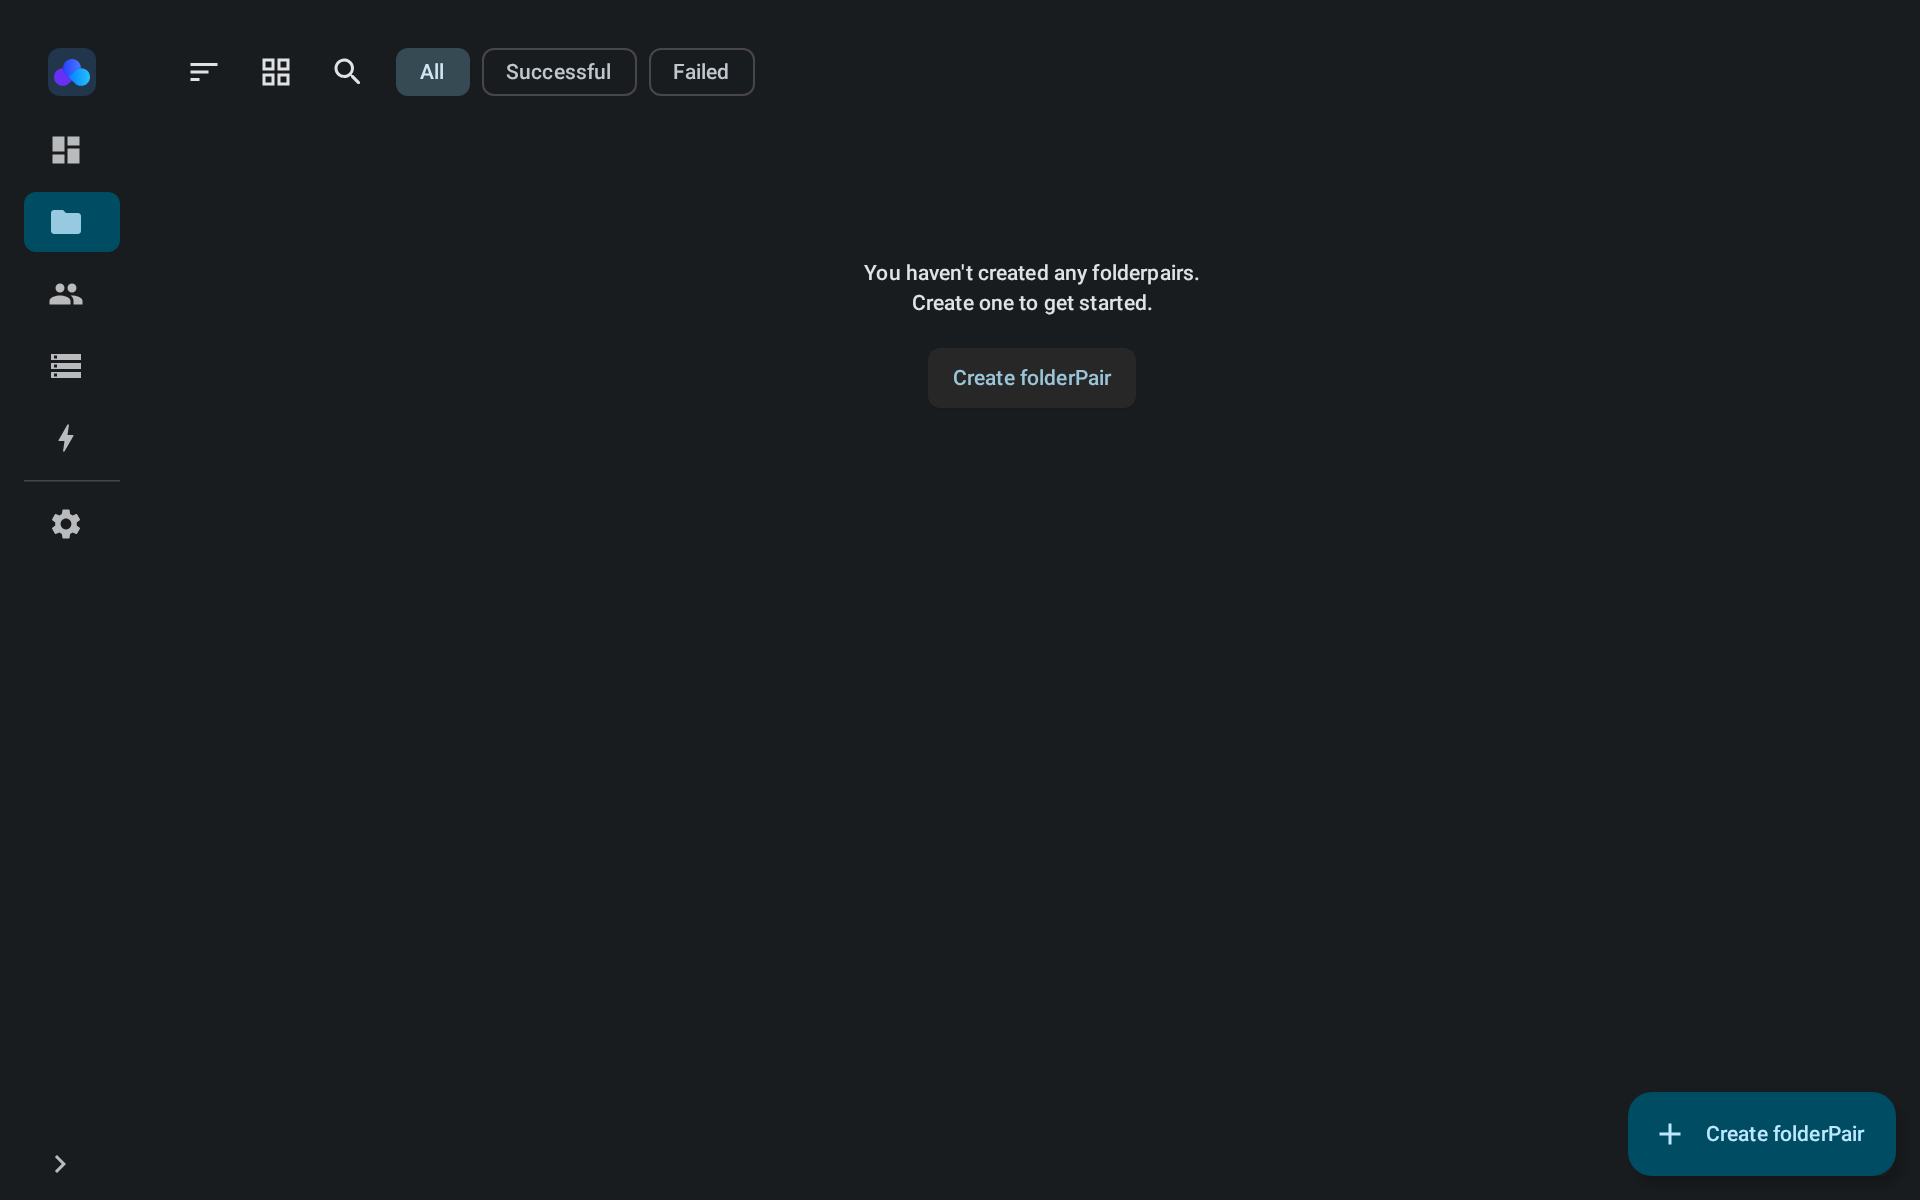Filter by Failed folder pairs
Viewport: 1920px width, 1200px height.
701,72
